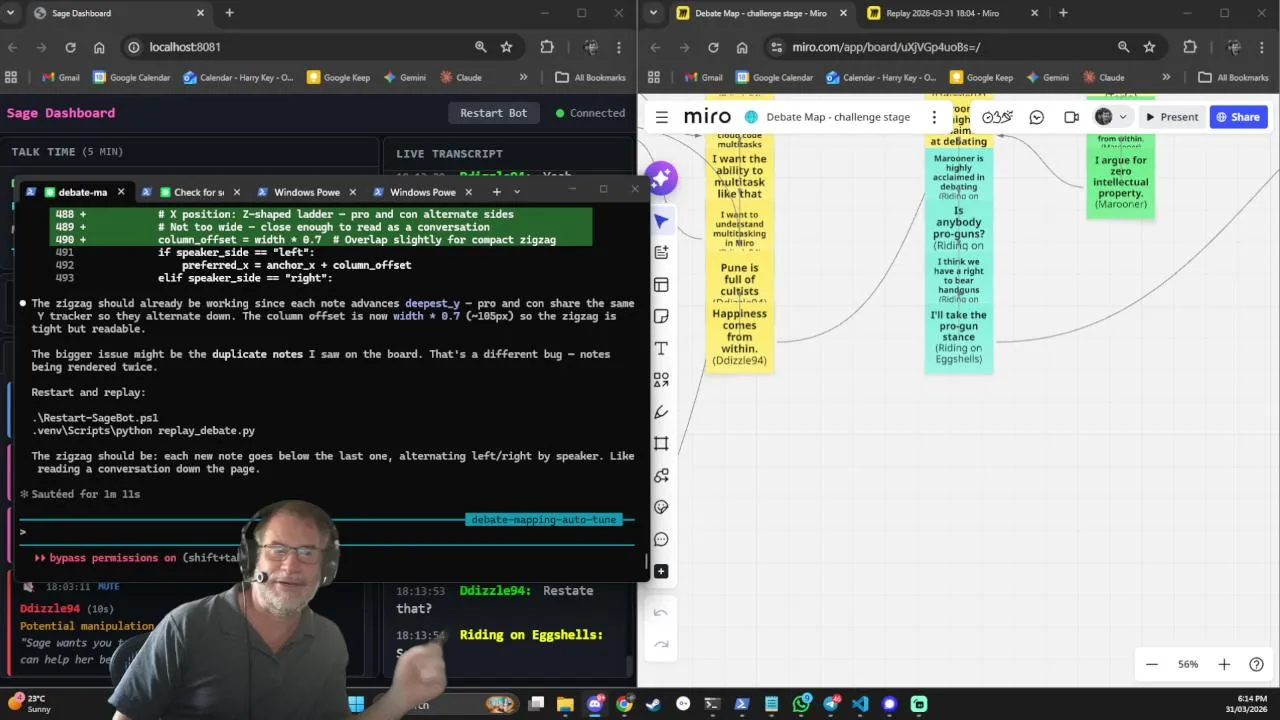
Task: Click the terminal command prompt input line
Action: pos(326,532)
